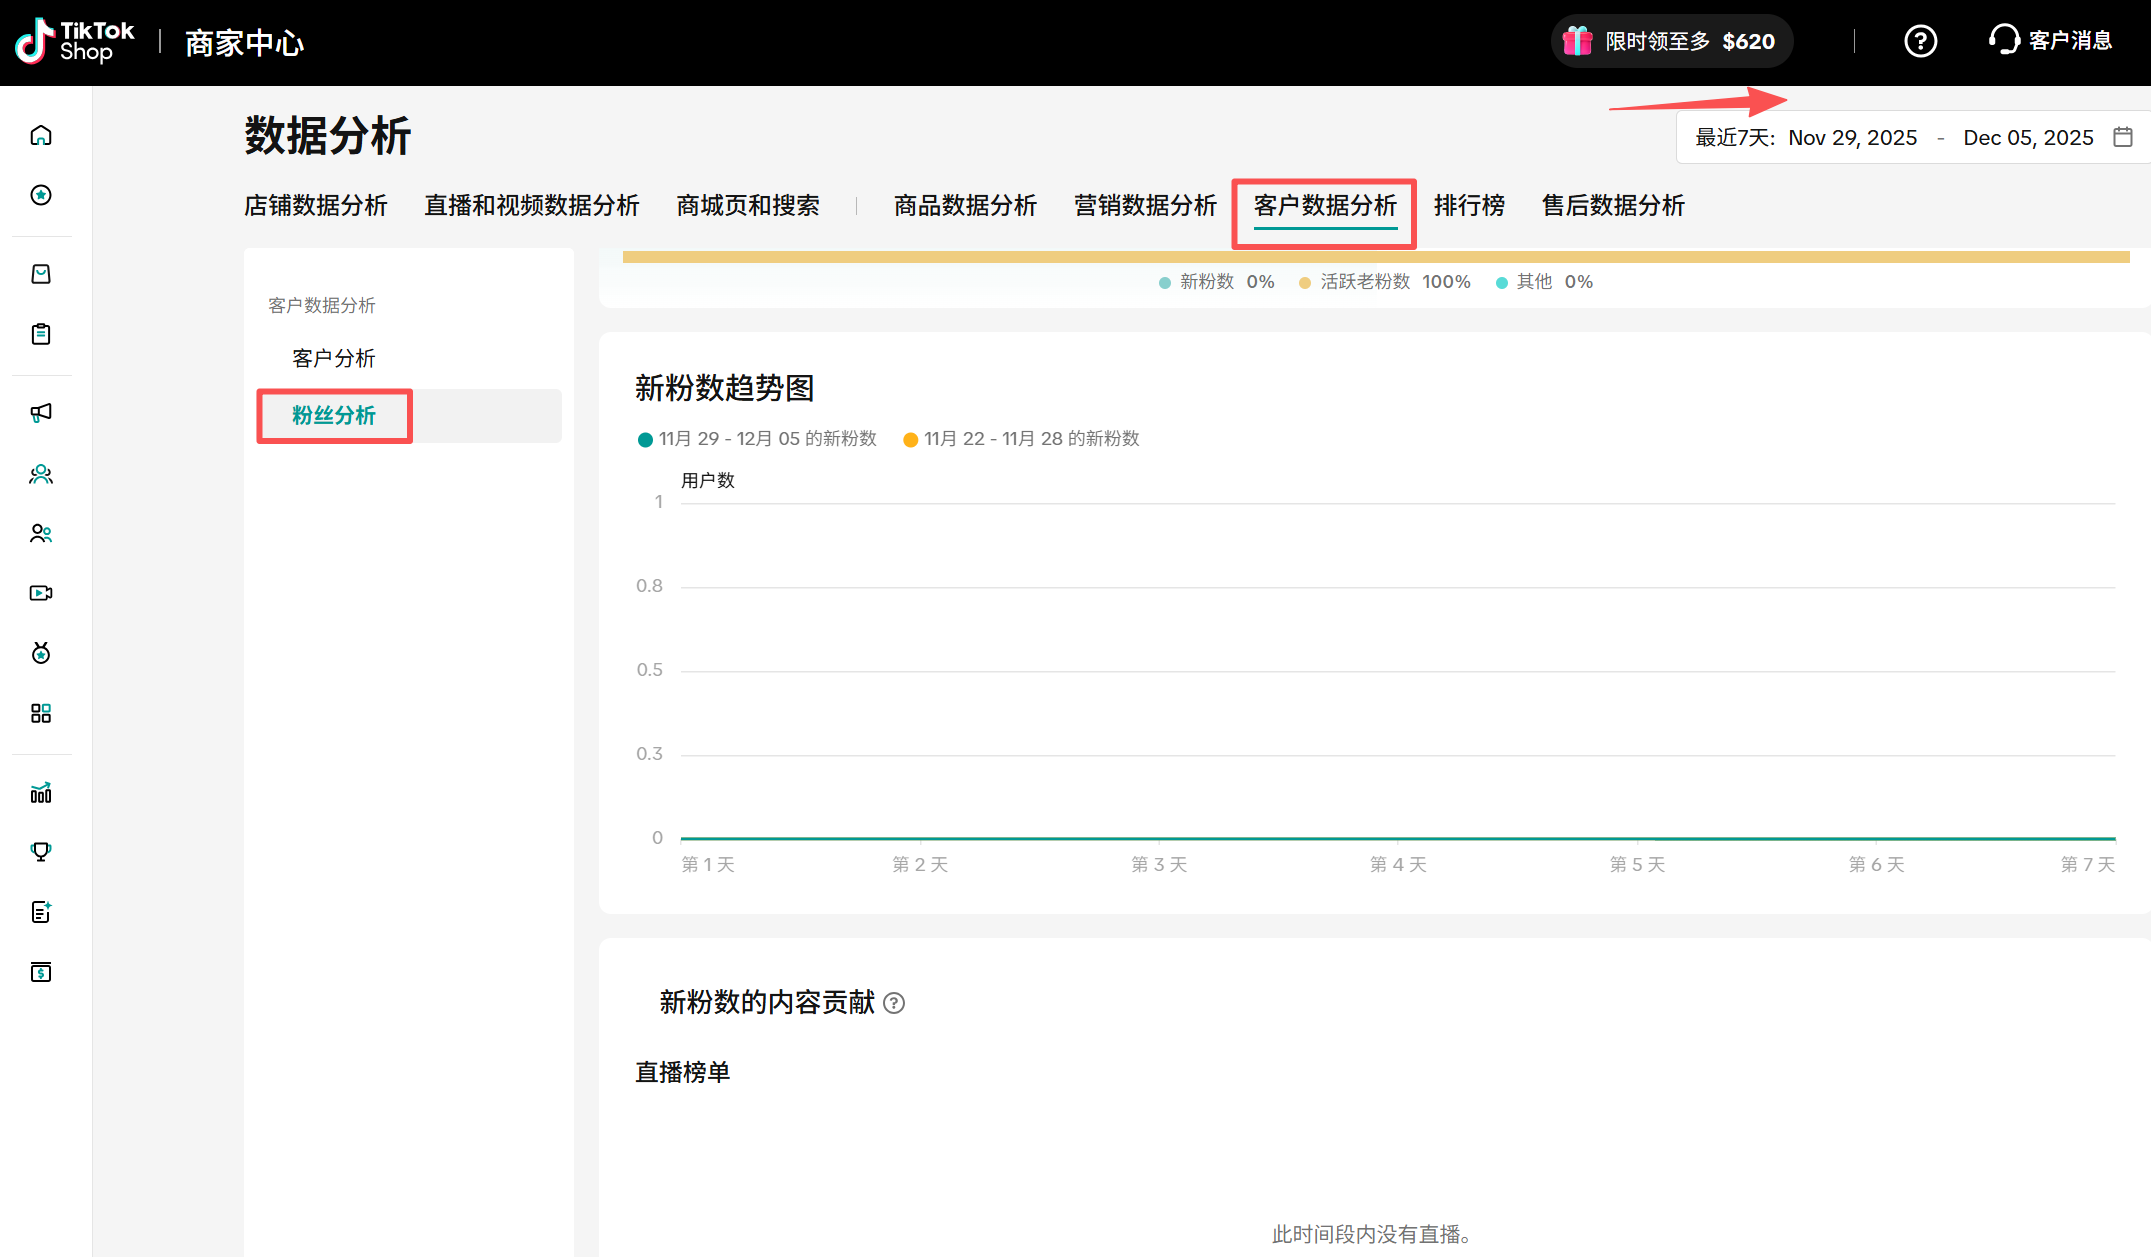The height and width of the screenshot is (1257, 2151).
Task: Click start date Nov 29, 2025
Action: tap(1852, 138)
